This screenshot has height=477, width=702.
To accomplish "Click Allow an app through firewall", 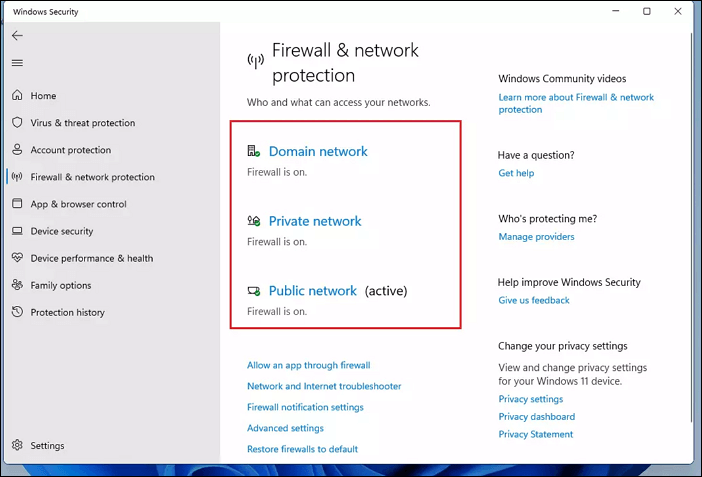I will 308,365.
